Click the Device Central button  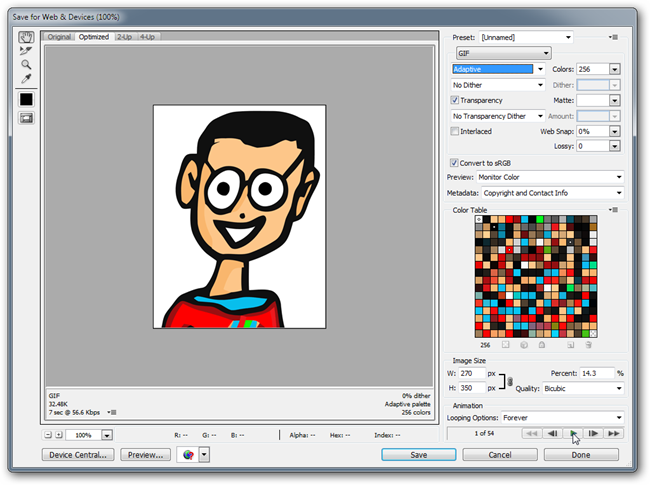tap(78, 455)
